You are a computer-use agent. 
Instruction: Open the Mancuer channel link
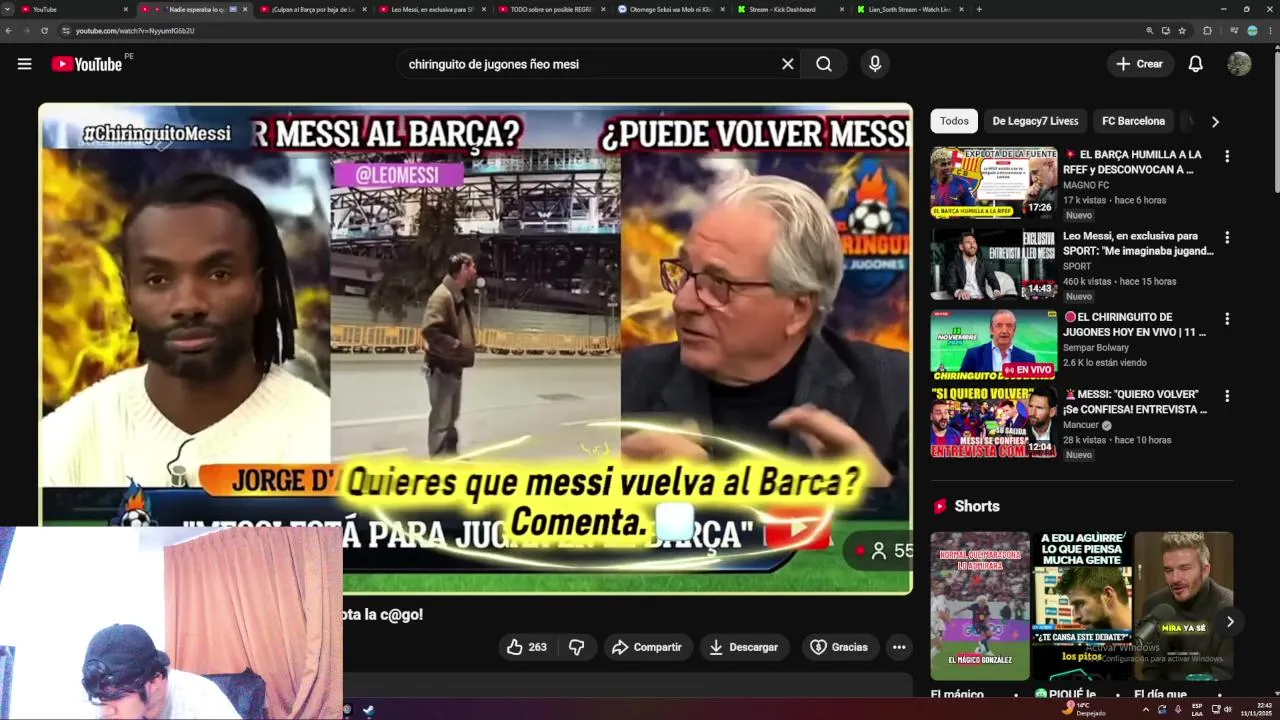click(1081, 425)
